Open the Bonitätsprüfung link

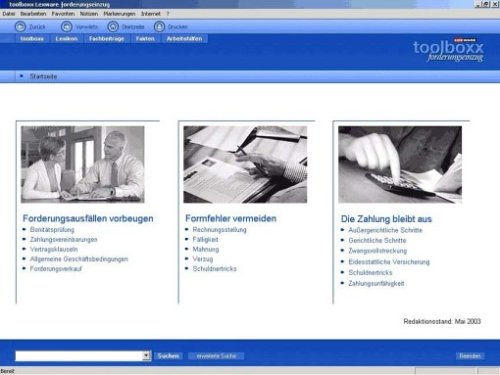pos(52,230)
